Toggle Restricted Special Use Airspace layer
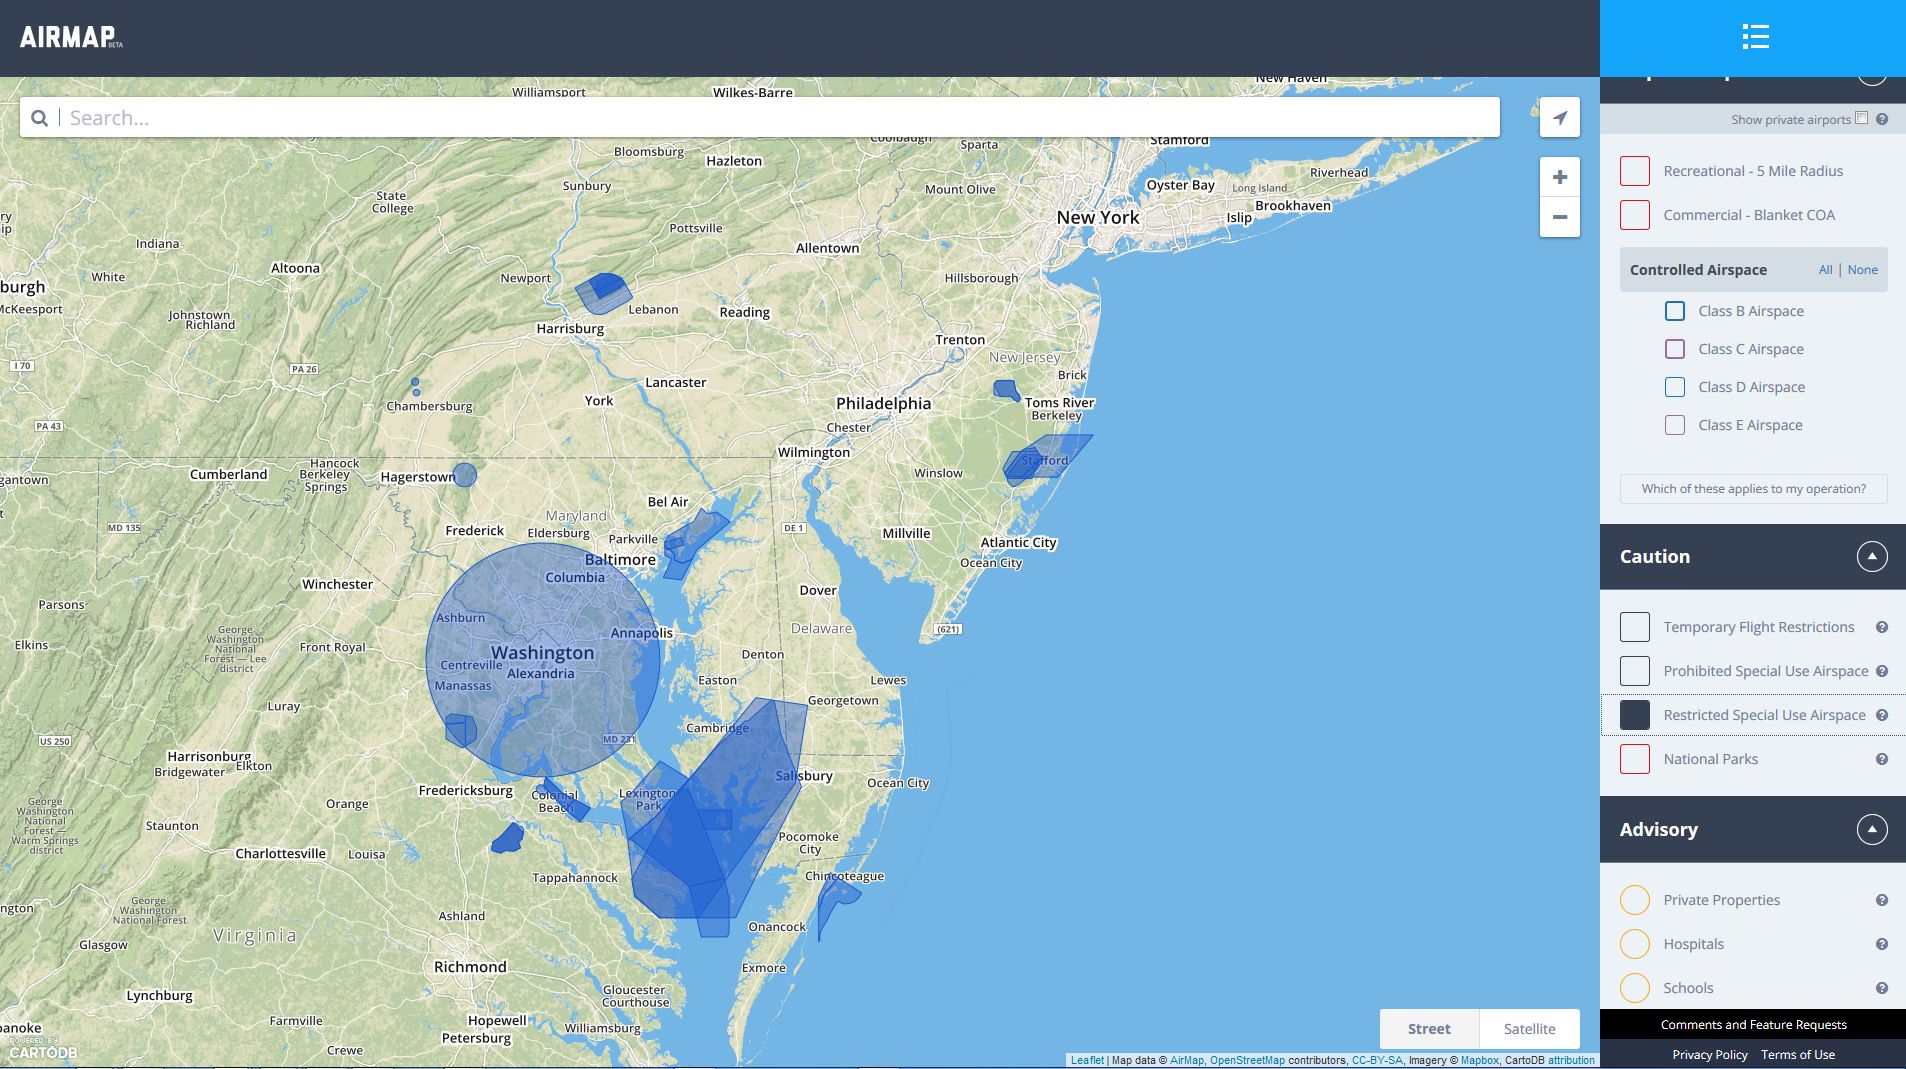The image size is (1906, 1069). point(1634,715)
